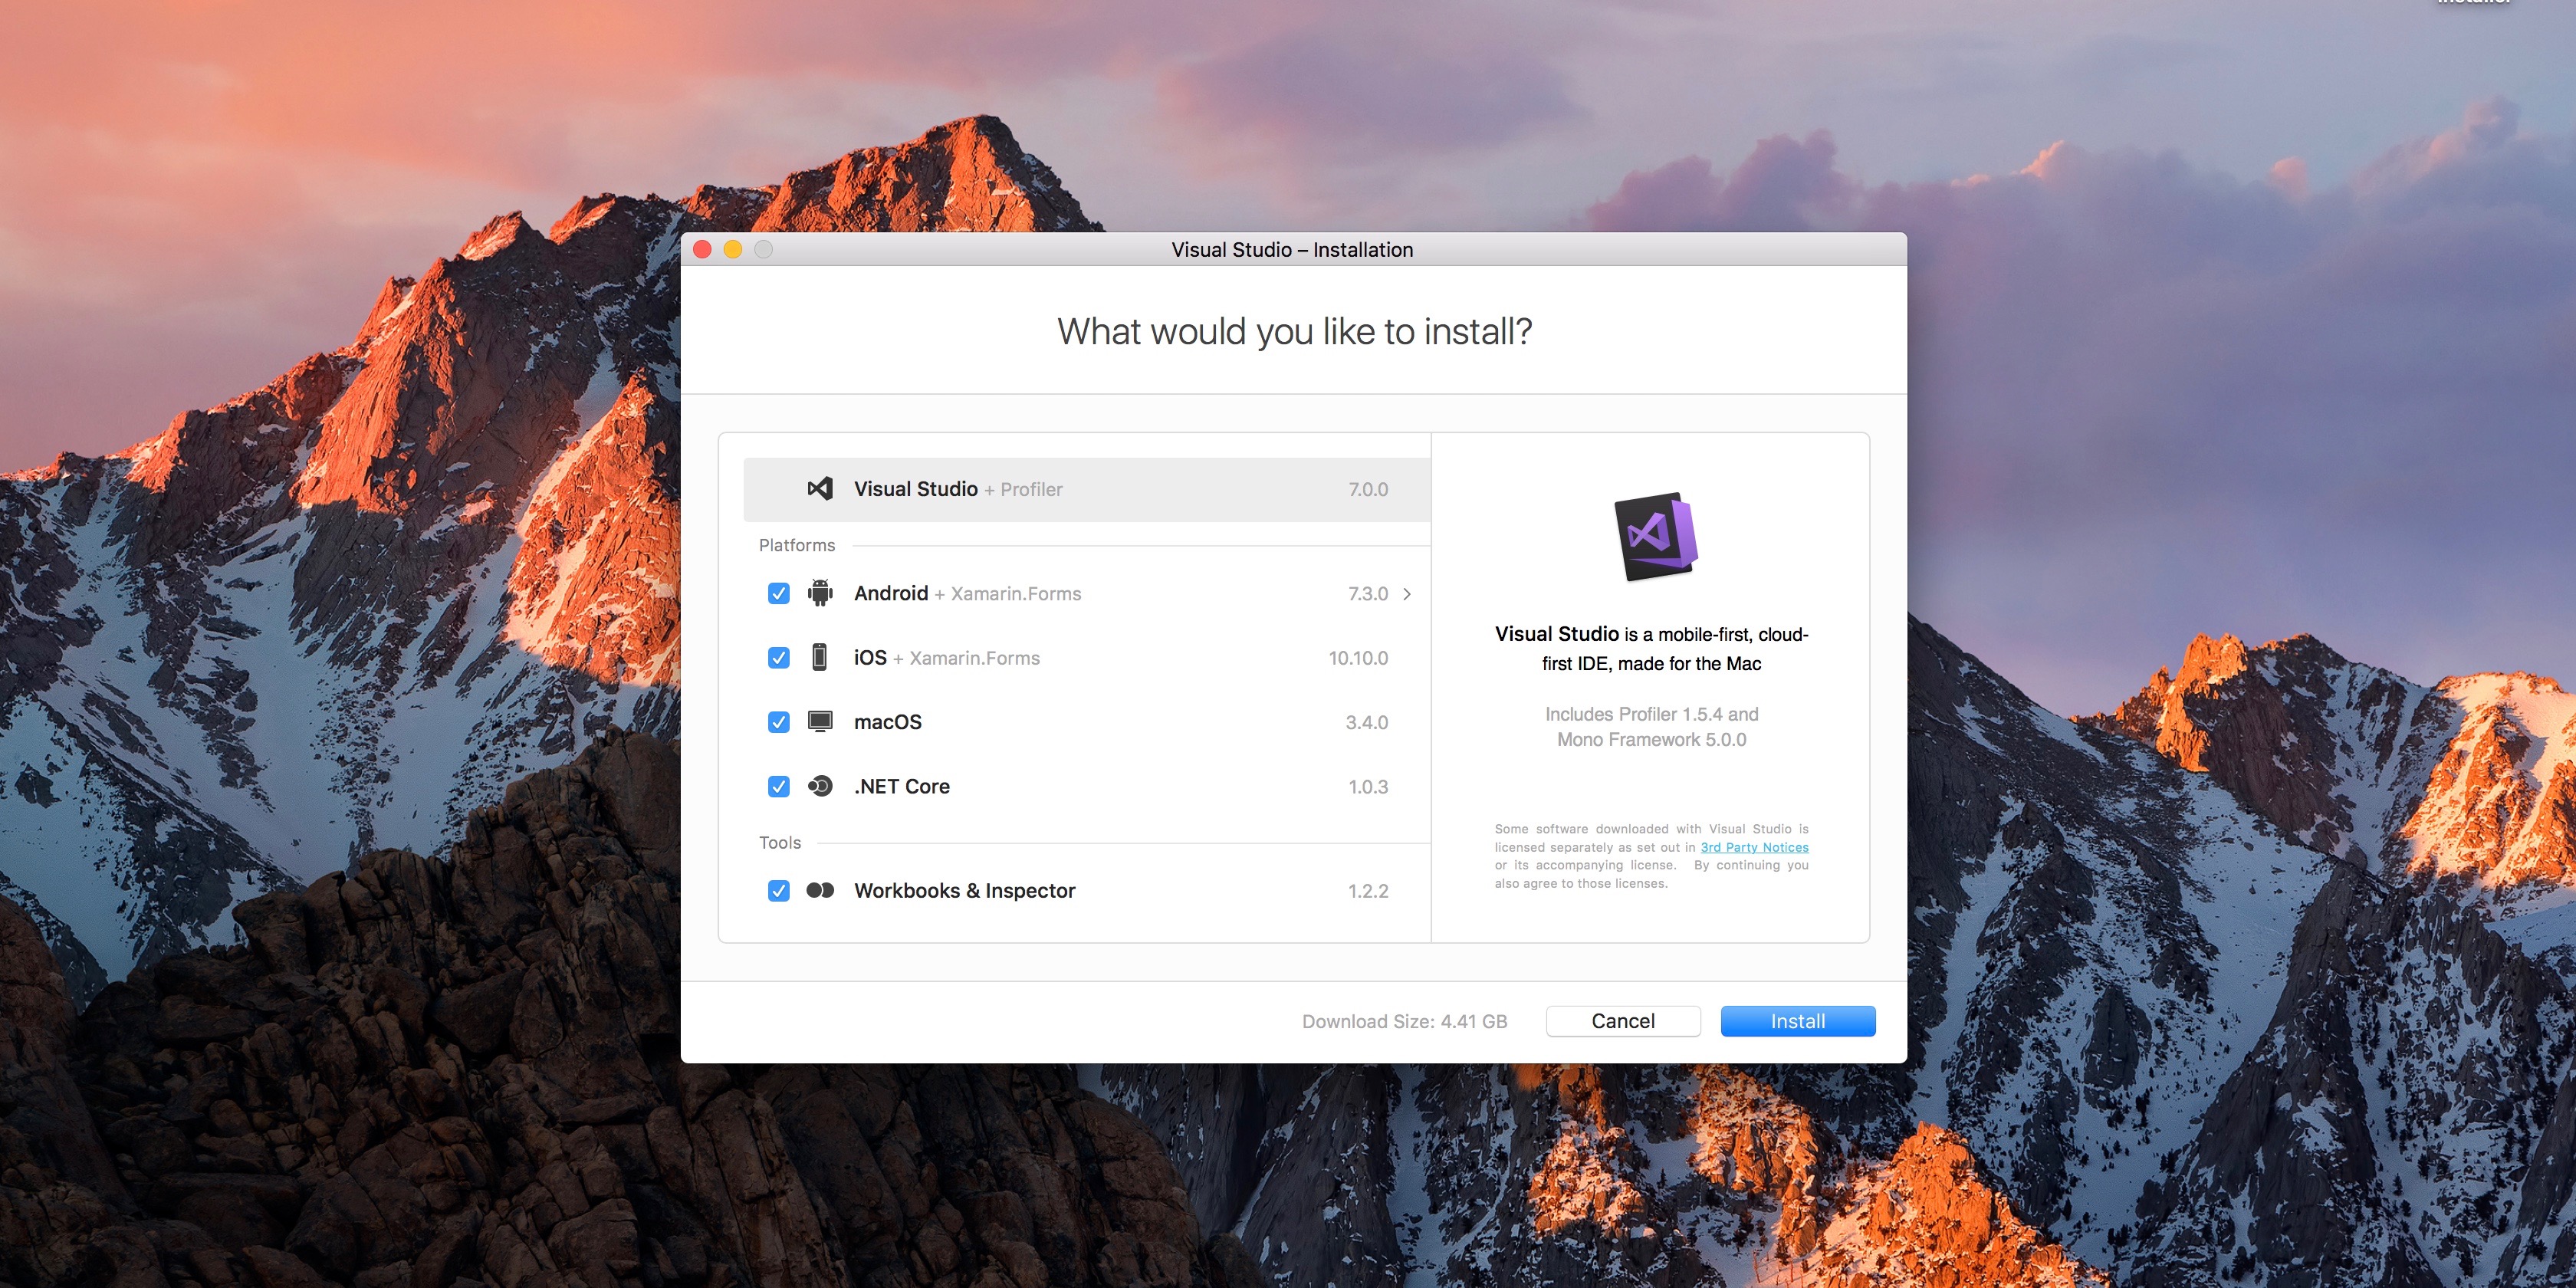Open the 3rd Party Notices link
Screen dimensions: 2576x1288
click(x=1754, y=847)
